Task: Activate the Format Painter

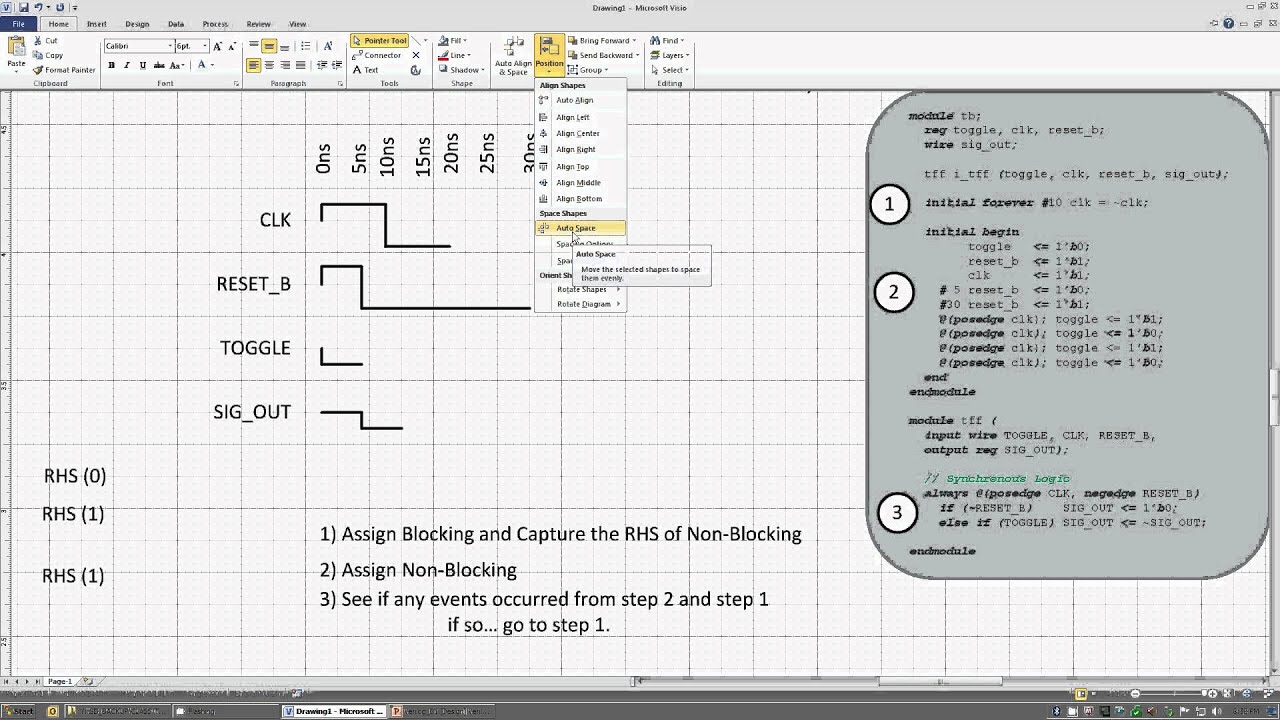Action: pyautogui.click(x=64, y=70)
